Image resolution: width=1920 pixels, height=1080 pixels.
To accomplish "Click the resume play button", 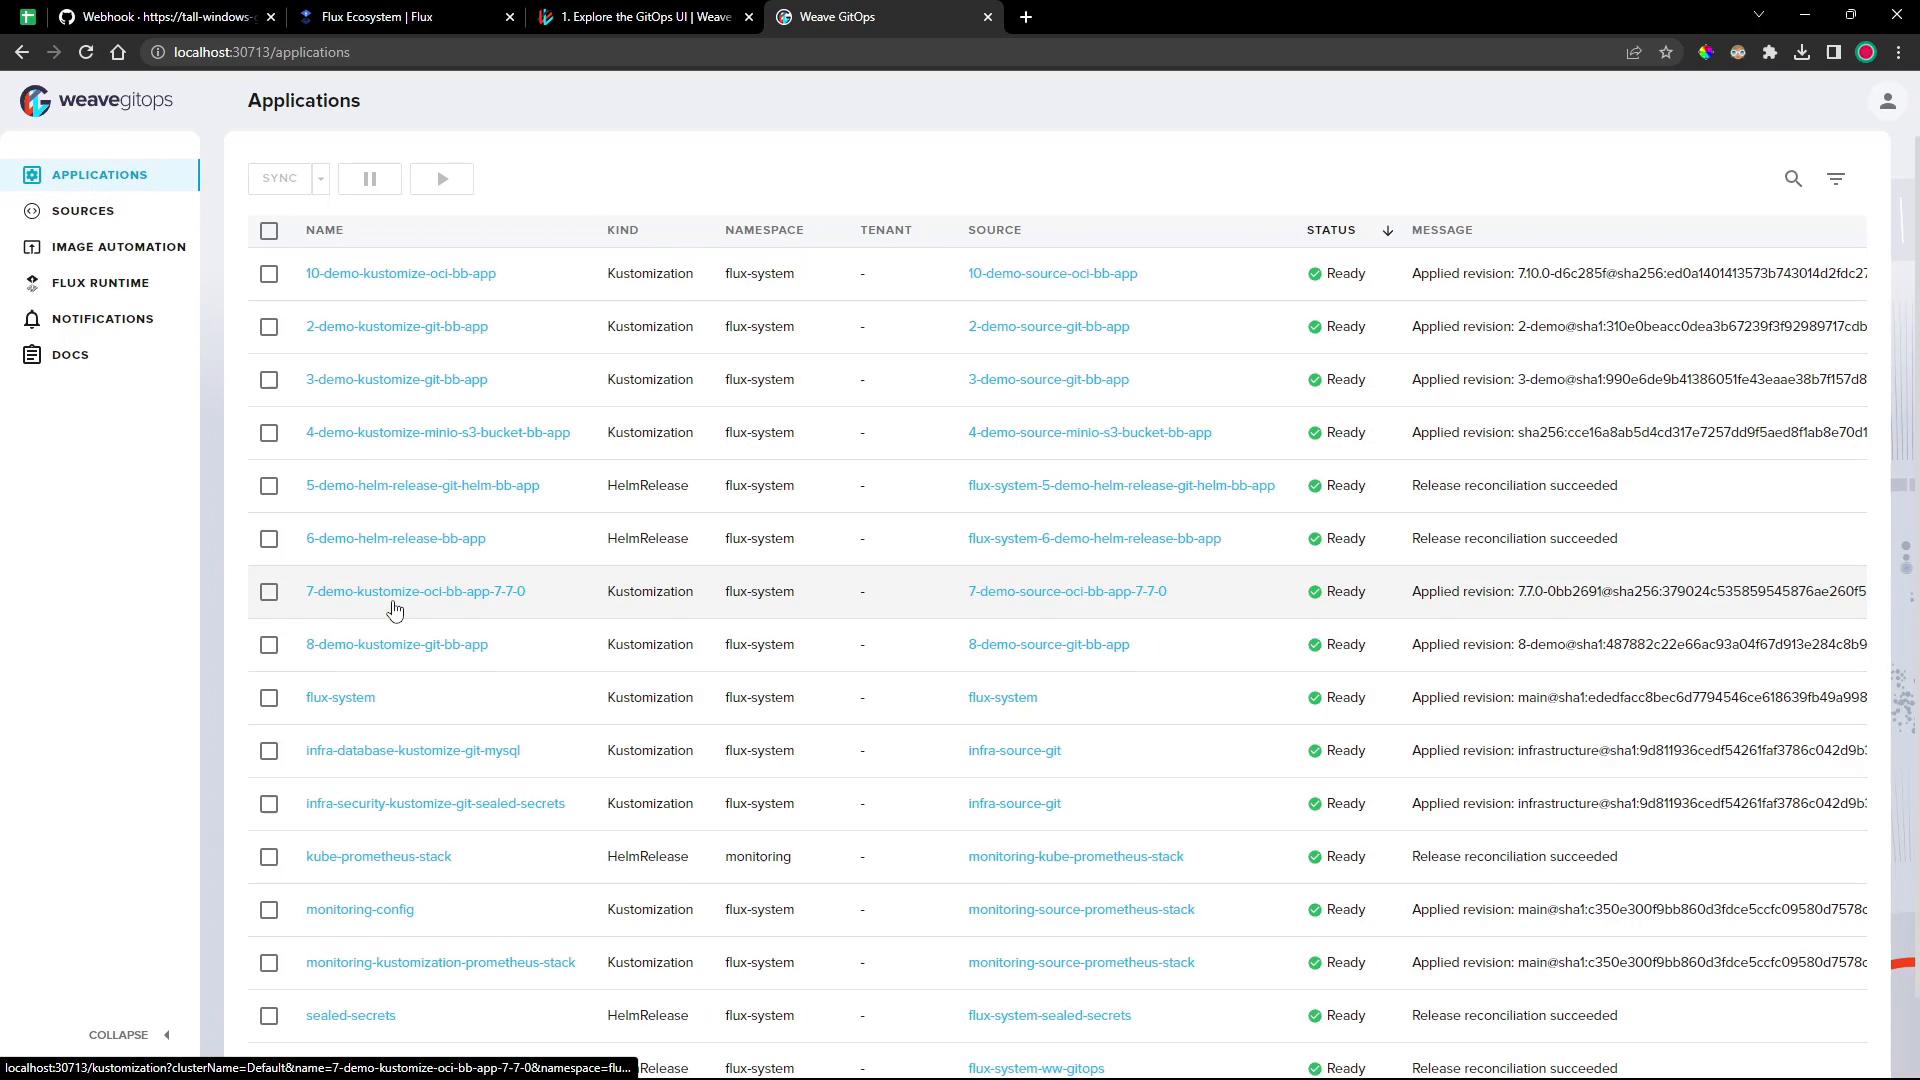I will 442,179.
